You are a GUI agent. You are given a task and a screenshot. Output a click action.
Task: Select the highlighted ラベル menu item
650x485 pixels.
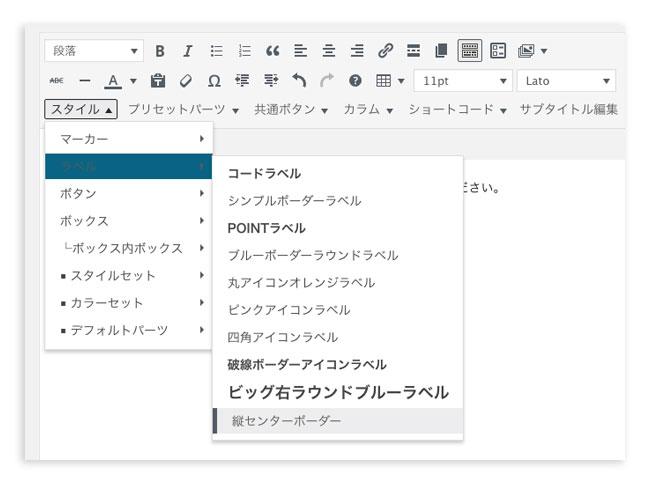129,166
